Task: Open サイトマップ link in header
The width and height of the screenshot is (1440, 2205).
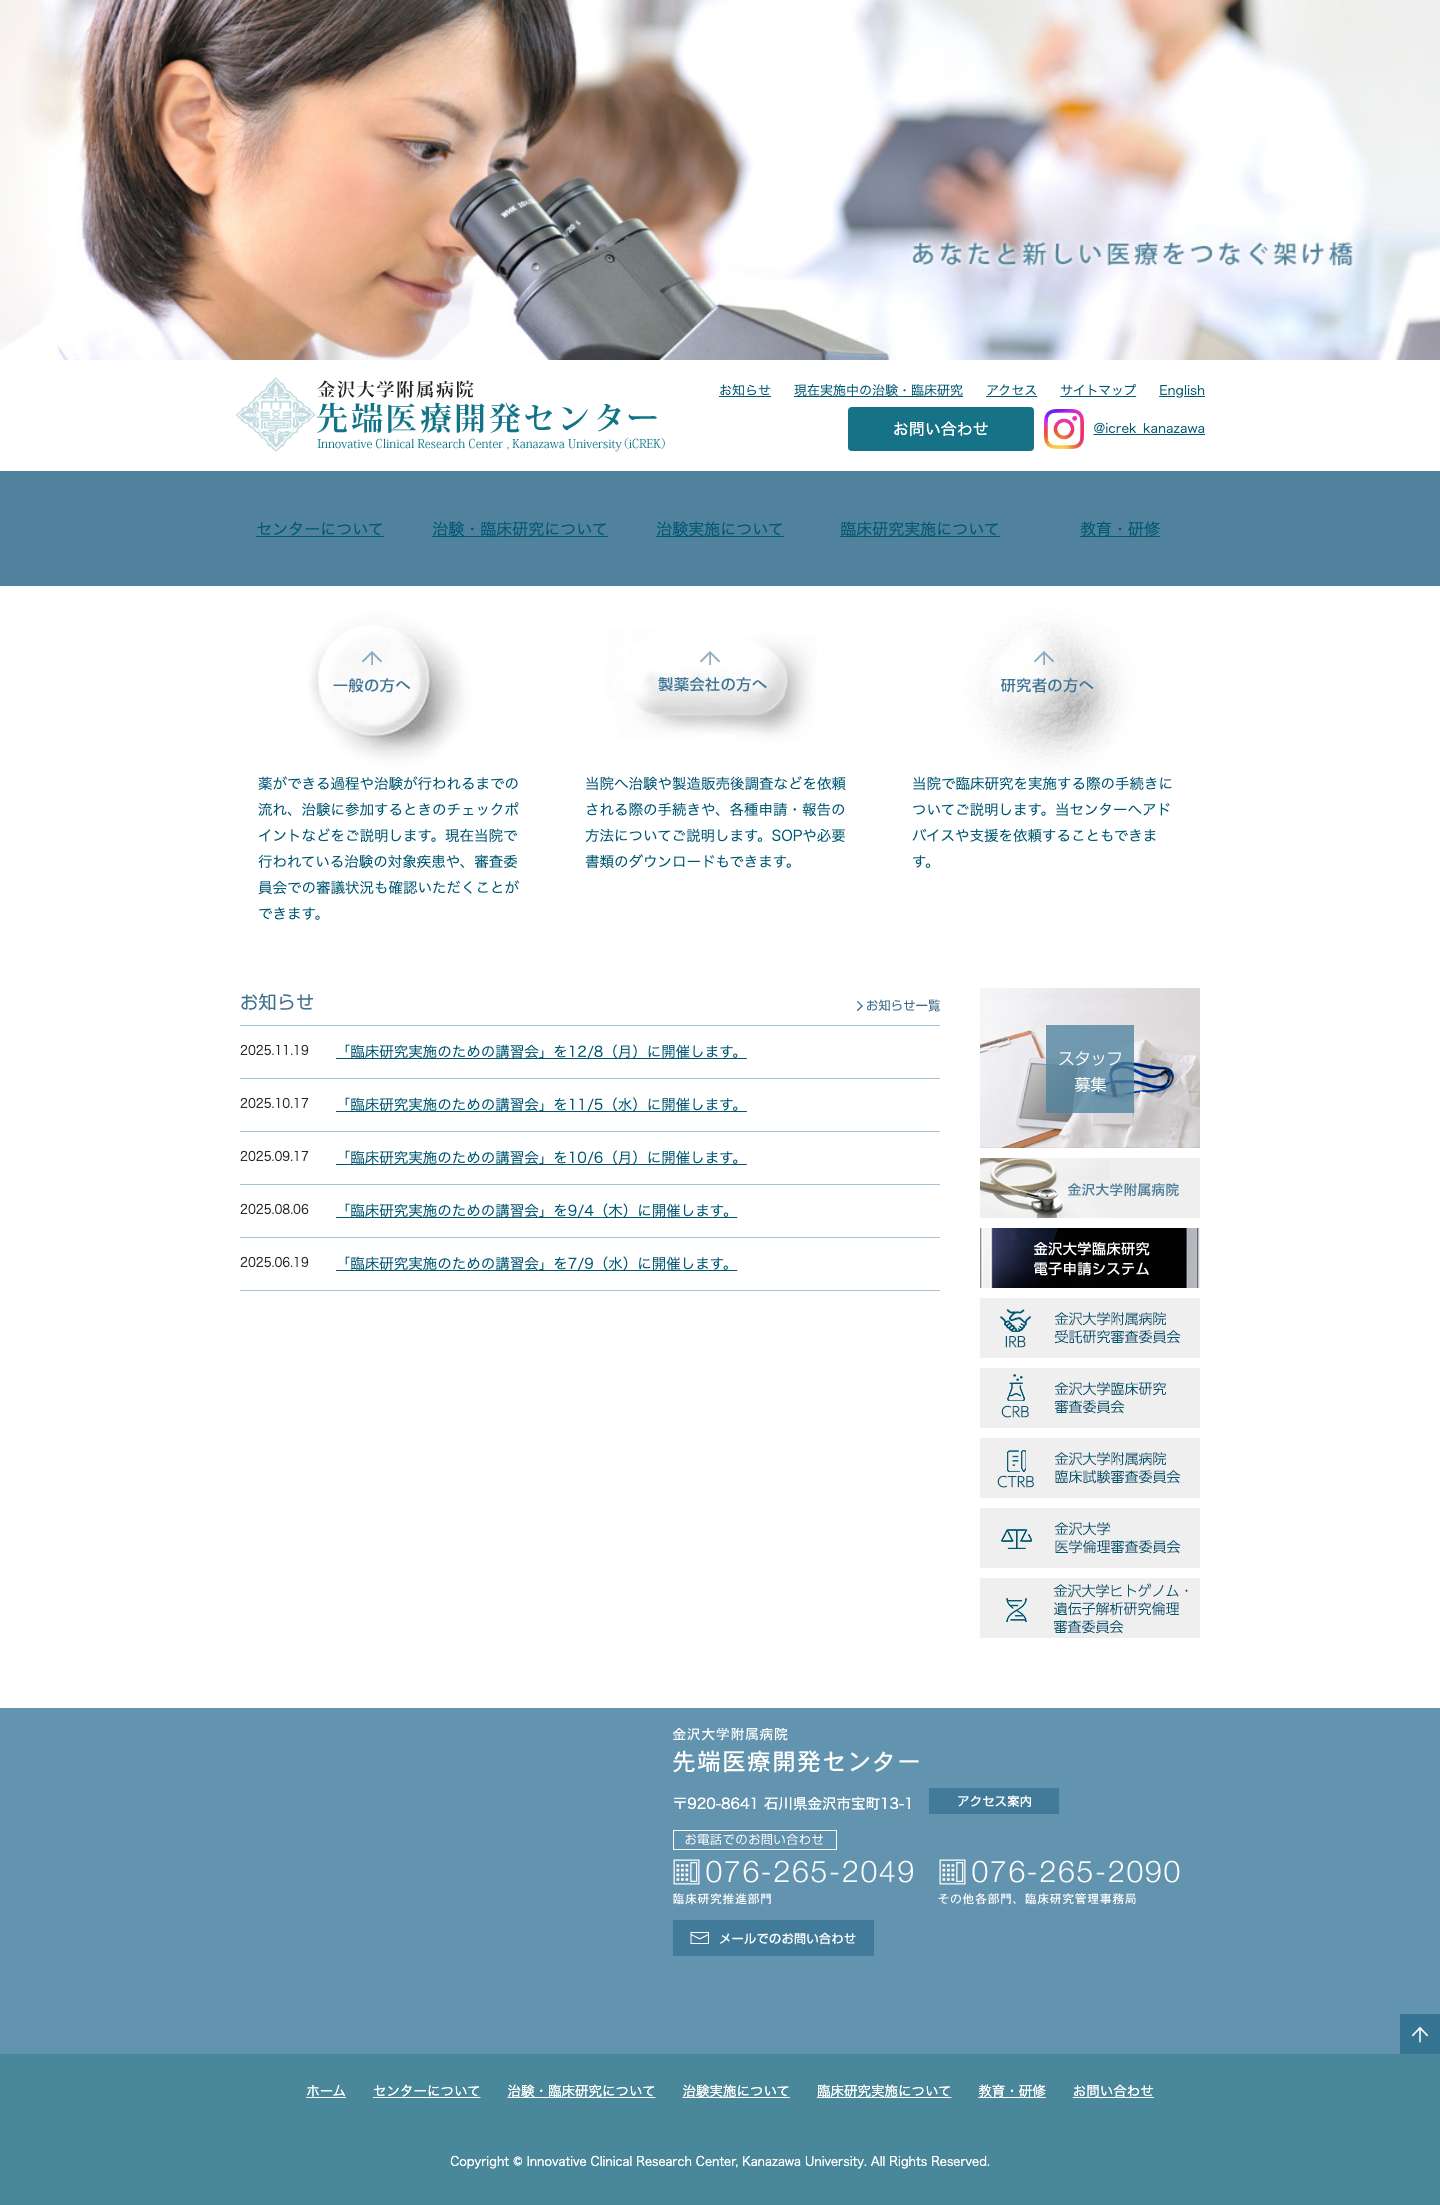Action: coord(1098,390)
